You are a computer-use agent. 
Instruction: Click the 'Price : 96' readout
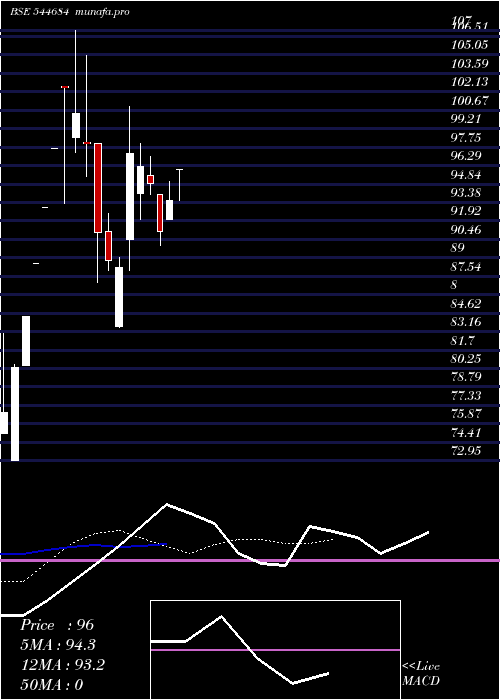point(57,625)
